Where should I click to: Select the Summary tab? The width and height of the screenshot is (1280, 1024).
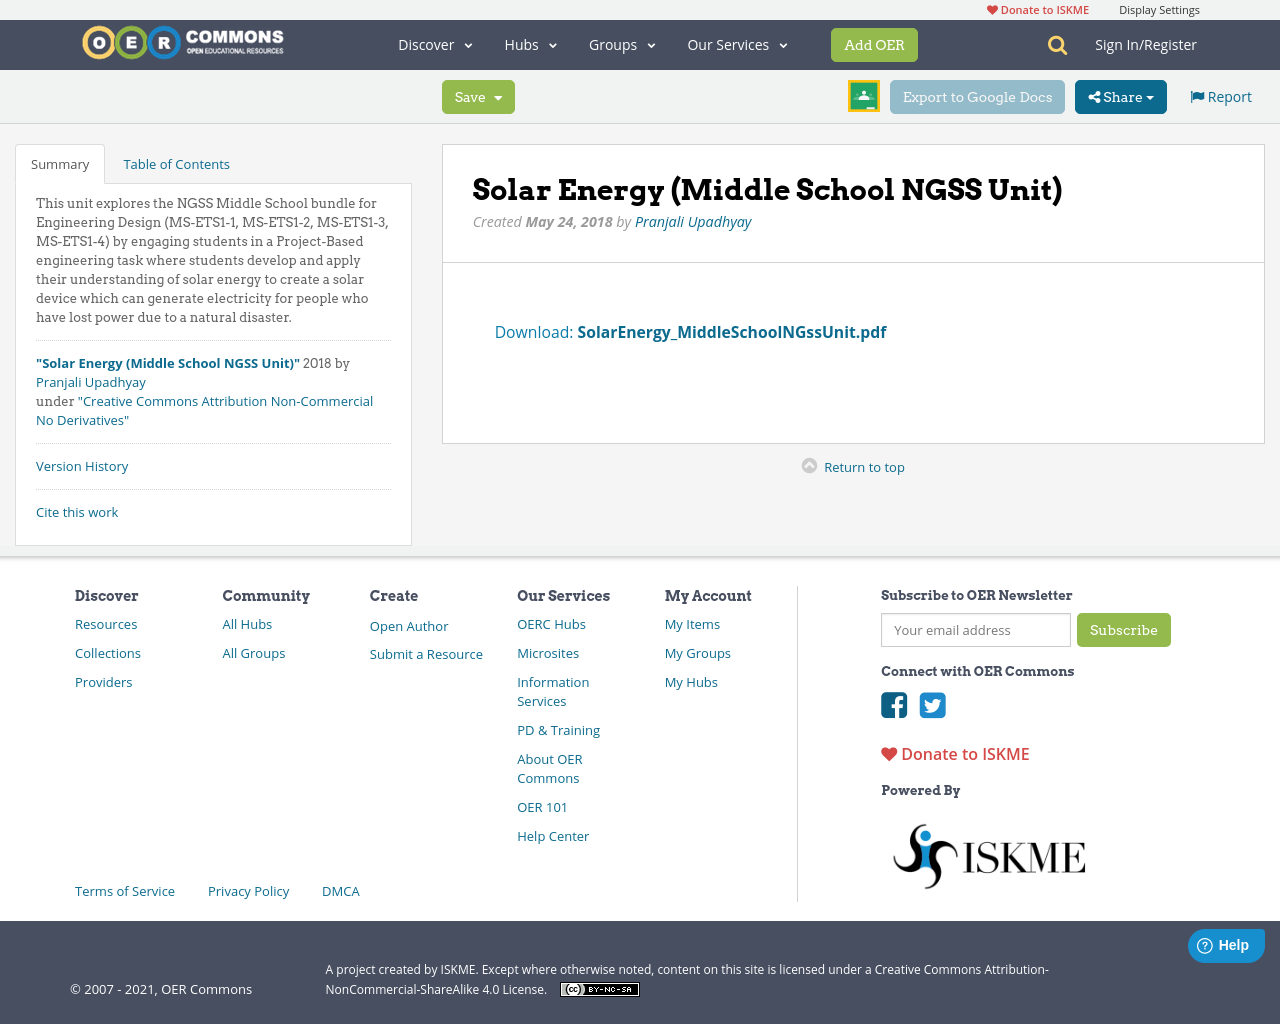(x=60, y=163)
